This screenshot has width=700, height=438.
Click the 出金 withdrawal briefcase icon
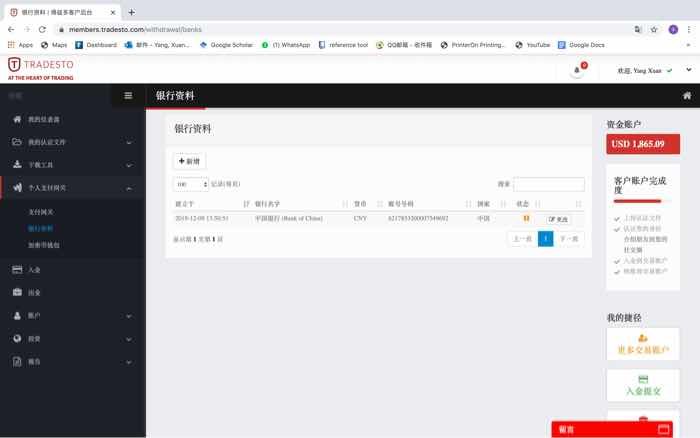click(x=17, y=292)
